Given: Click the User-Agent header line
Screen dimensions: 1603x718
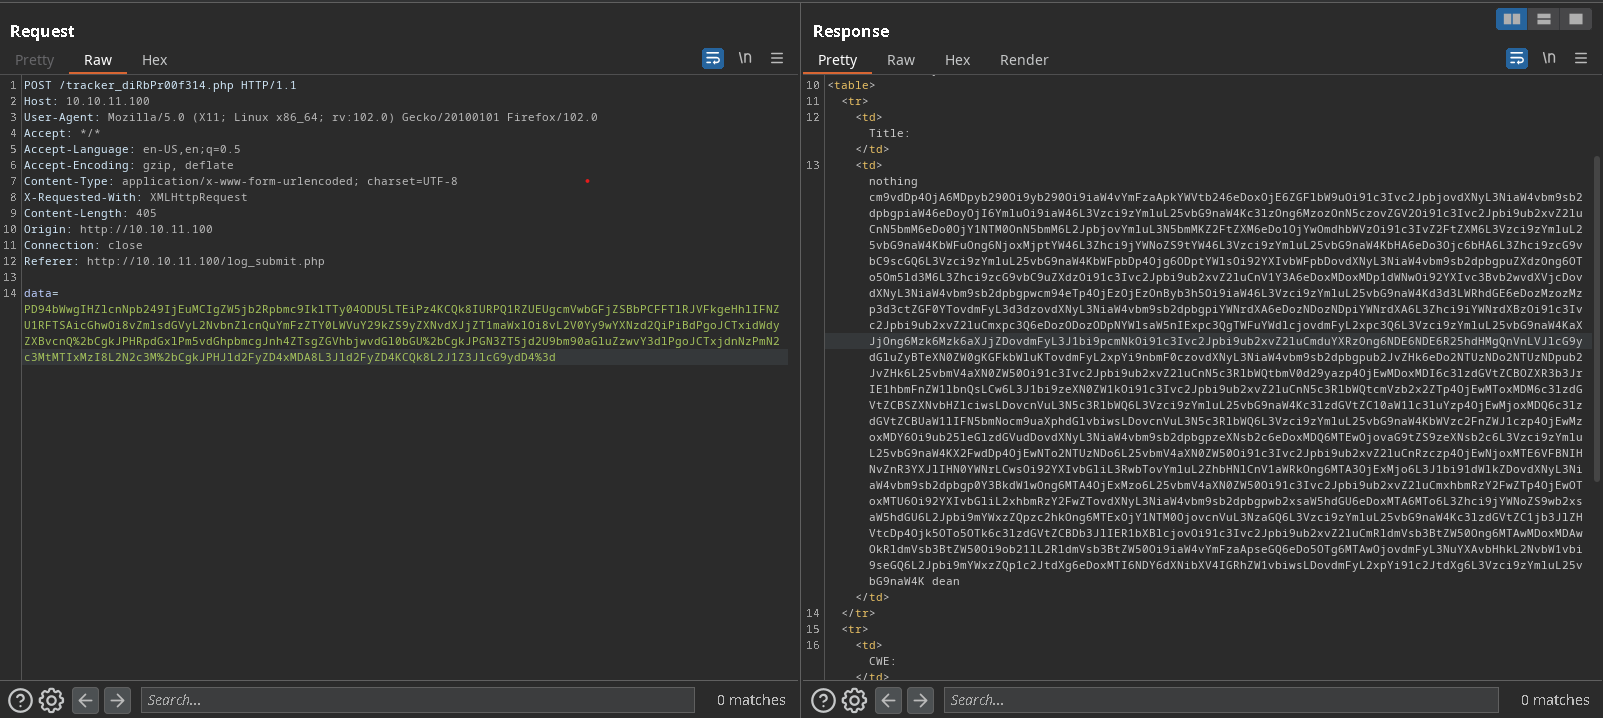Looking at the screenshot, I should point(311,117).
